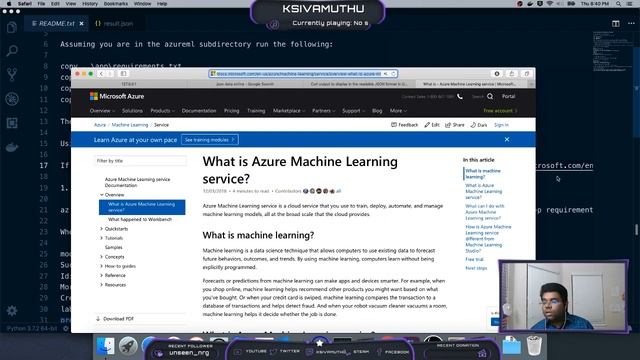
Task: Open Safari downloads icon
Action: (x=497, y=74)
